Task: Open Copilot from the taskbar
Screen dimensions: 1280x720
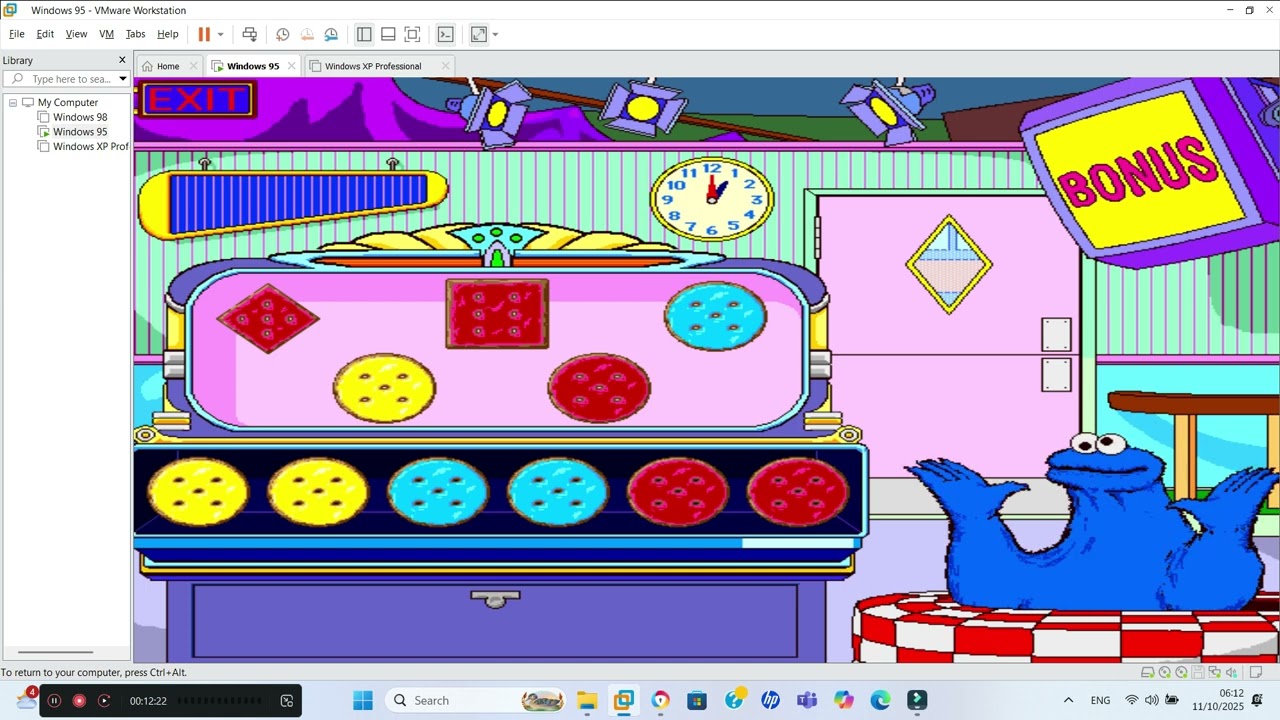Action: tap(844, 700)
